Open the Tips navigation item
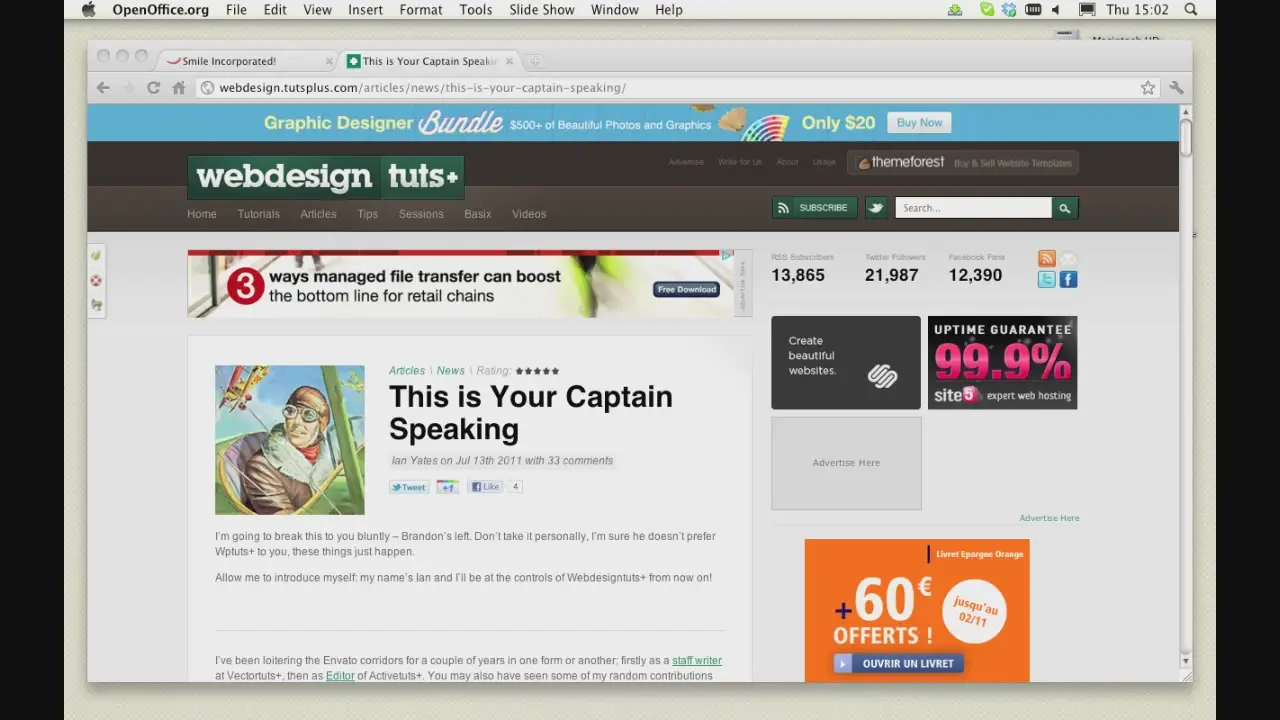1280x720 pixels. point(368,214)
